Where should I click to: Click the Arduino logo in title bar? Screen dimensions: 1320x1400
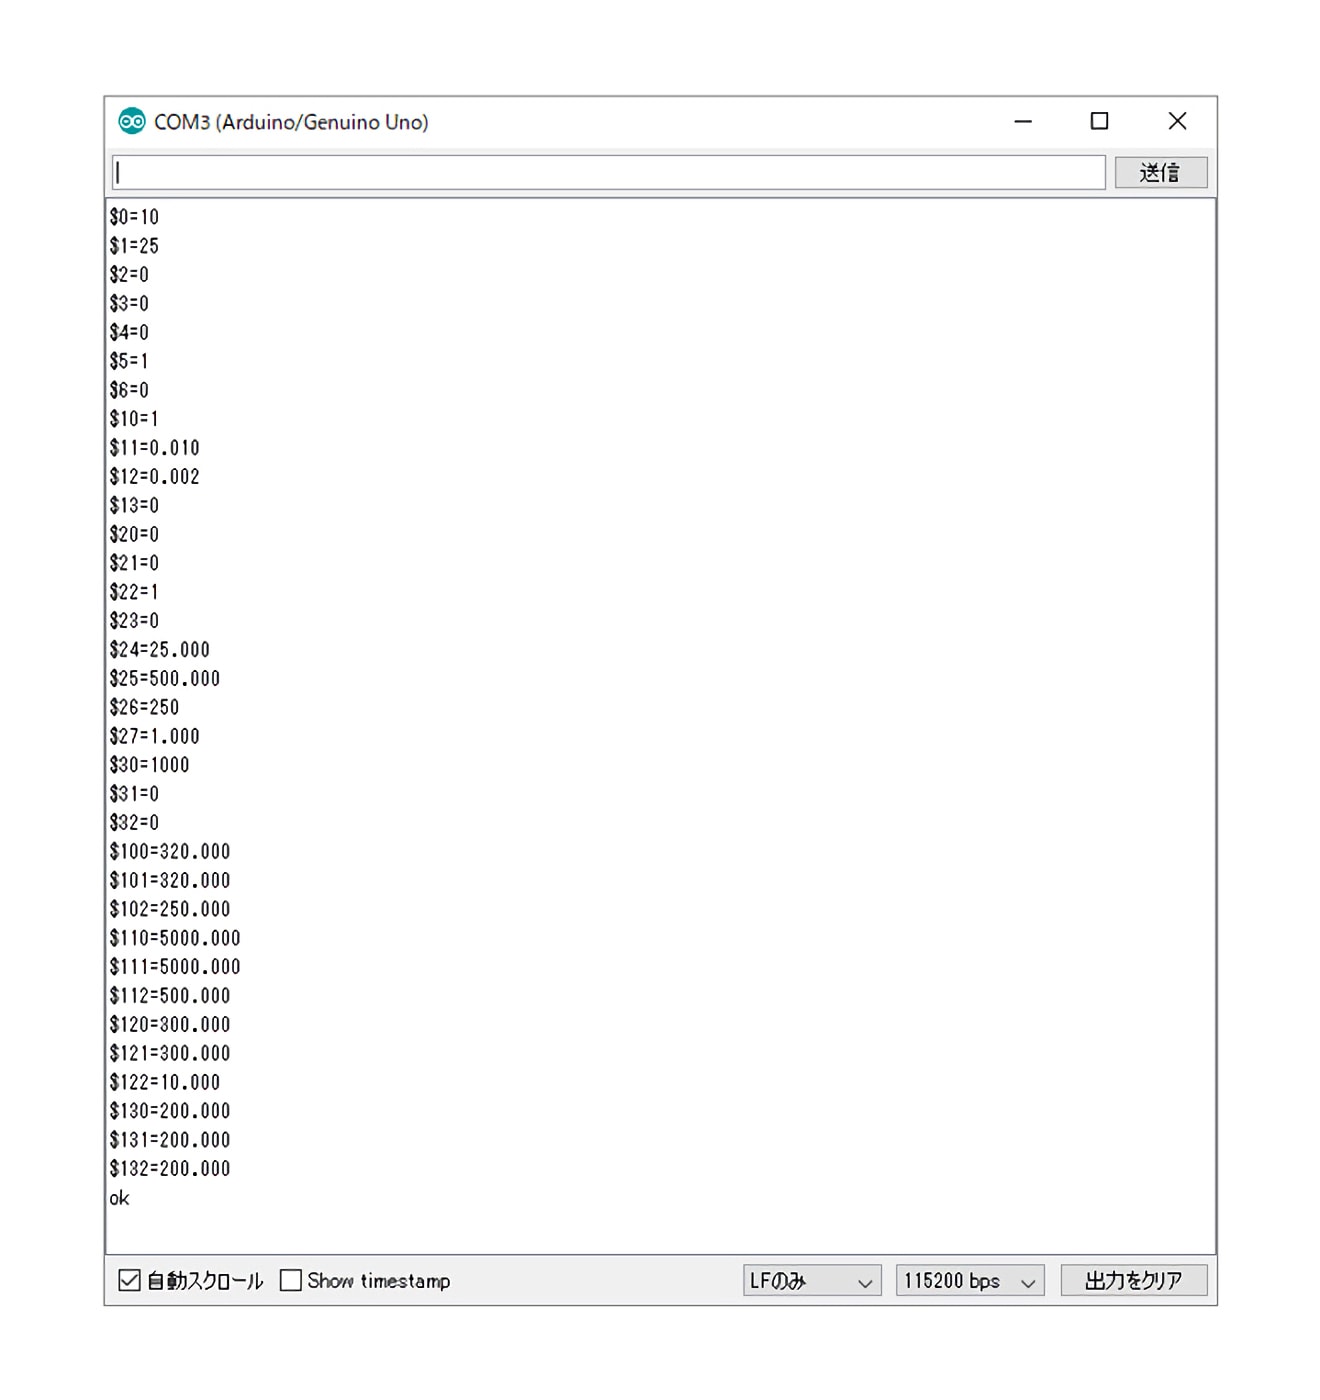(132, 122)
